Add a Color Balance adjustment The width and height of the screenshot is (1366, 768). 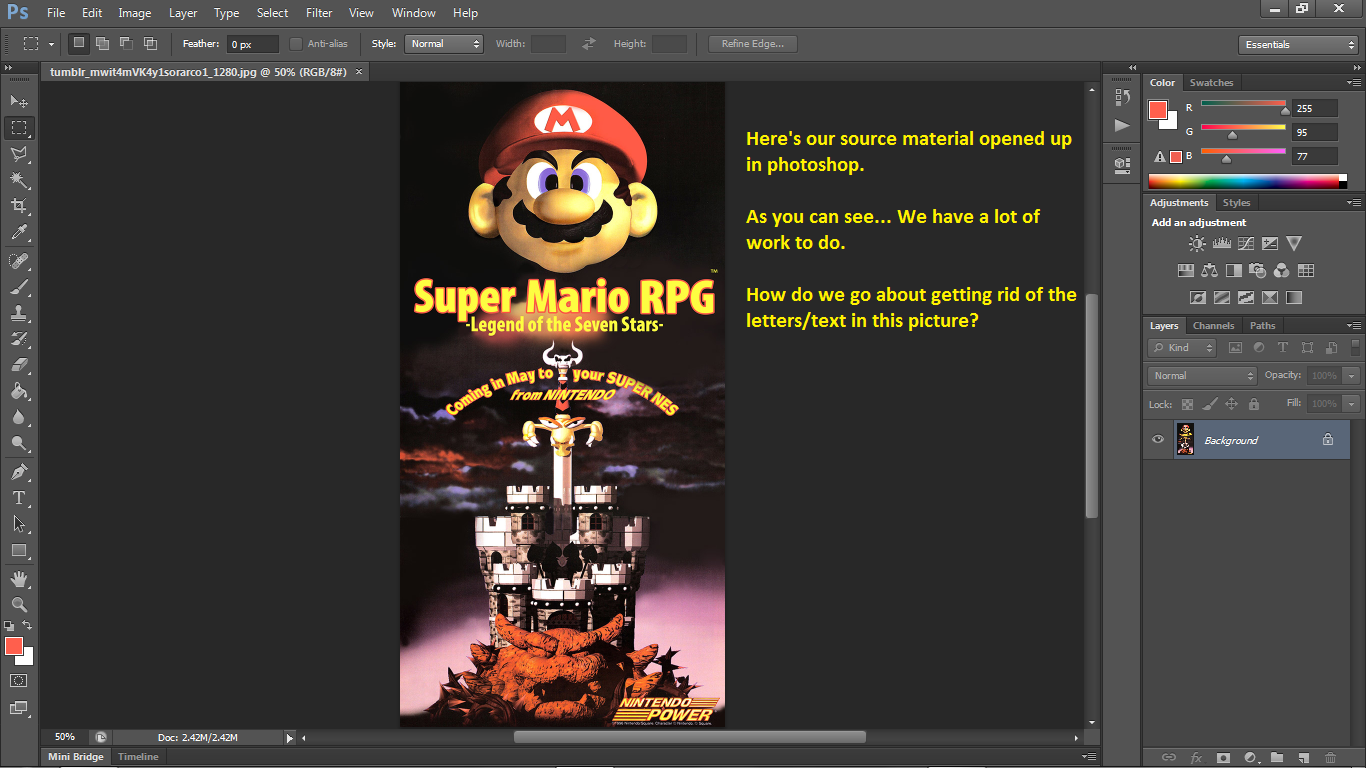[1210, 270]
